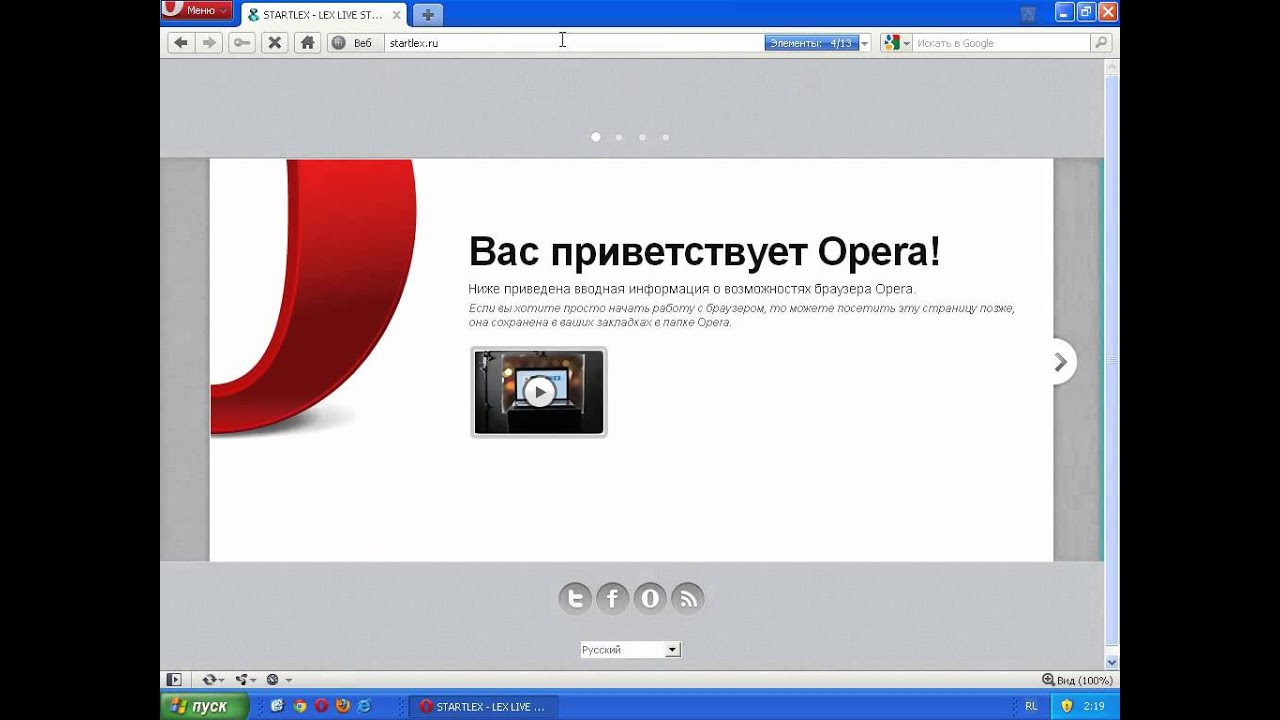
Task: Click the security shield tray icon
Action: (1066, 706)
